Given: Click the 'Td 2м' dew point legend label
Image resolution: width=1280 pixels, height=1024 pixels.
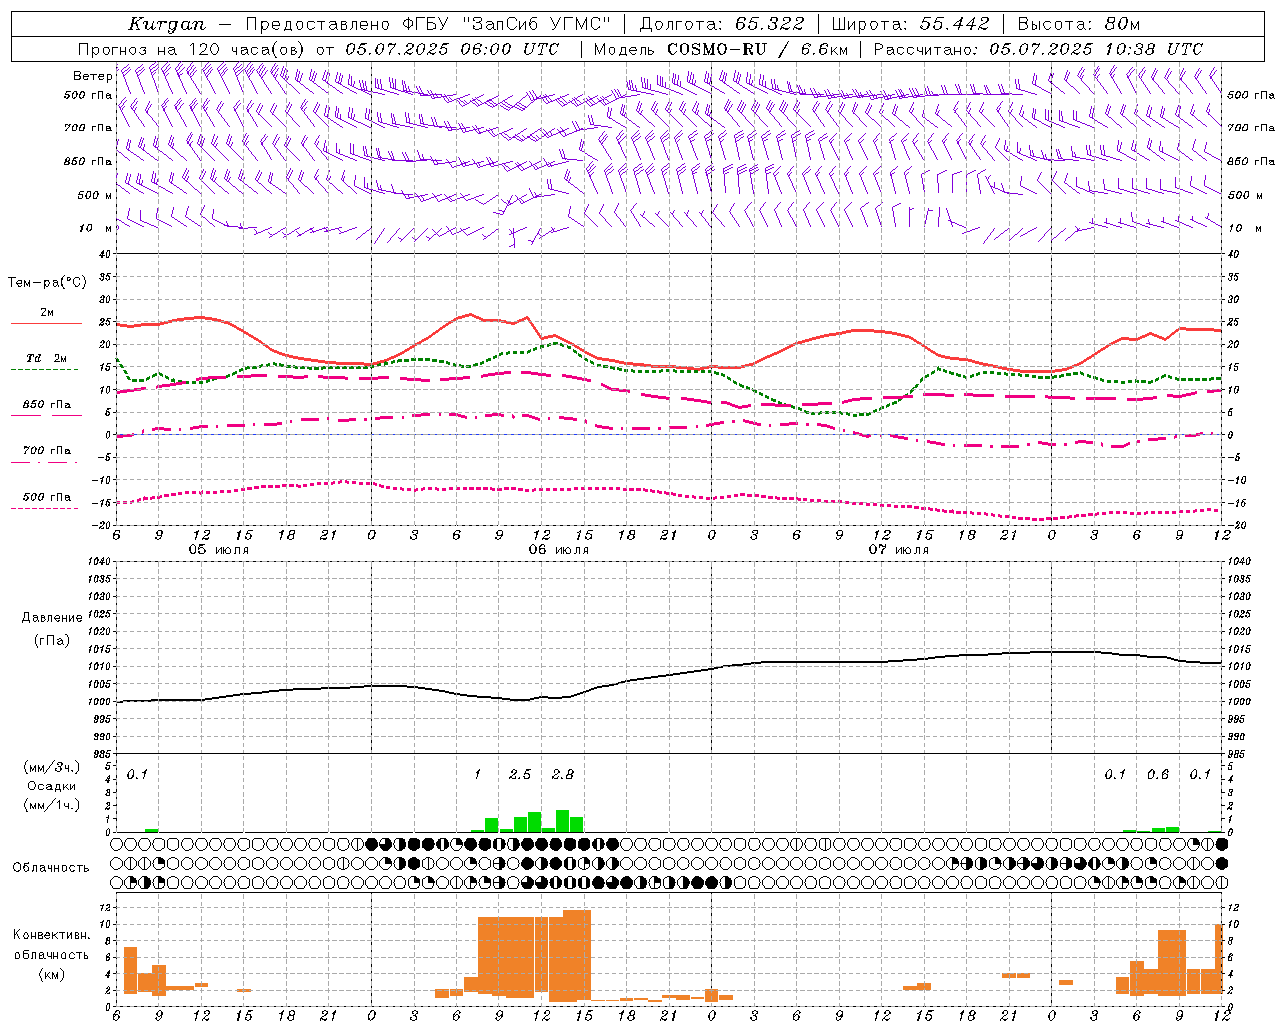Looking at the screenshot, I should 47,358.
